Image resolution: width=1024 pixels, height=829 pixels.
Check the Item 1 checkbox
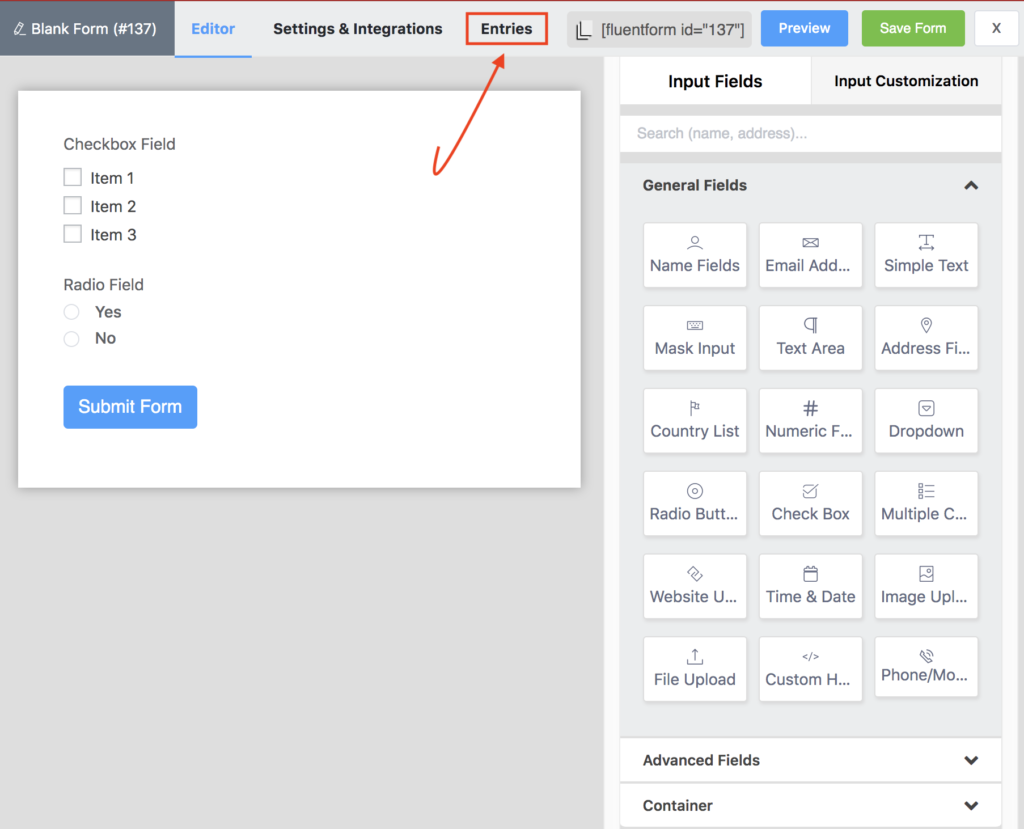point(72,177)
